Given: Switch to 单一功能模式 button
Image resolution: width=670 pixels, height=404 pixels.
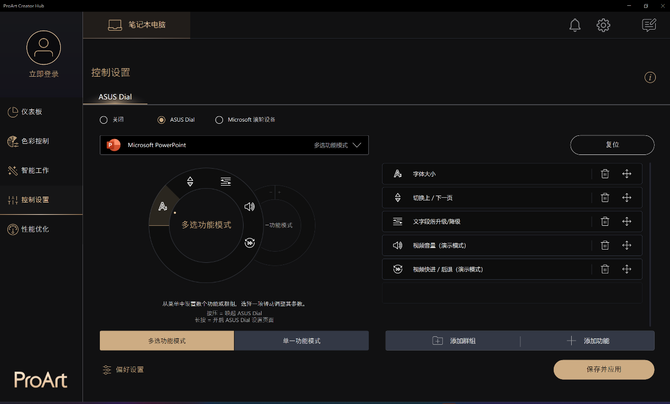Looking at the screenshot, I should (301, 341).
